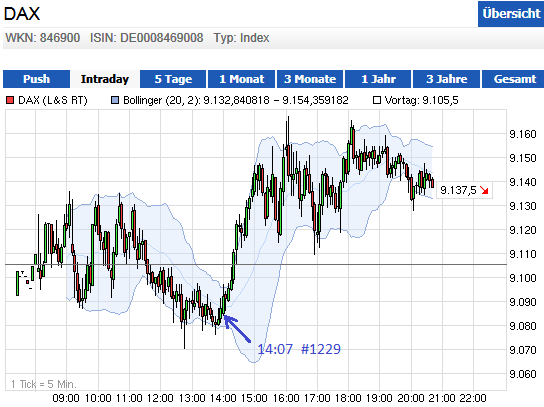Click the 21:00 time axis label
544x407 pixels.
click(442, 398)
